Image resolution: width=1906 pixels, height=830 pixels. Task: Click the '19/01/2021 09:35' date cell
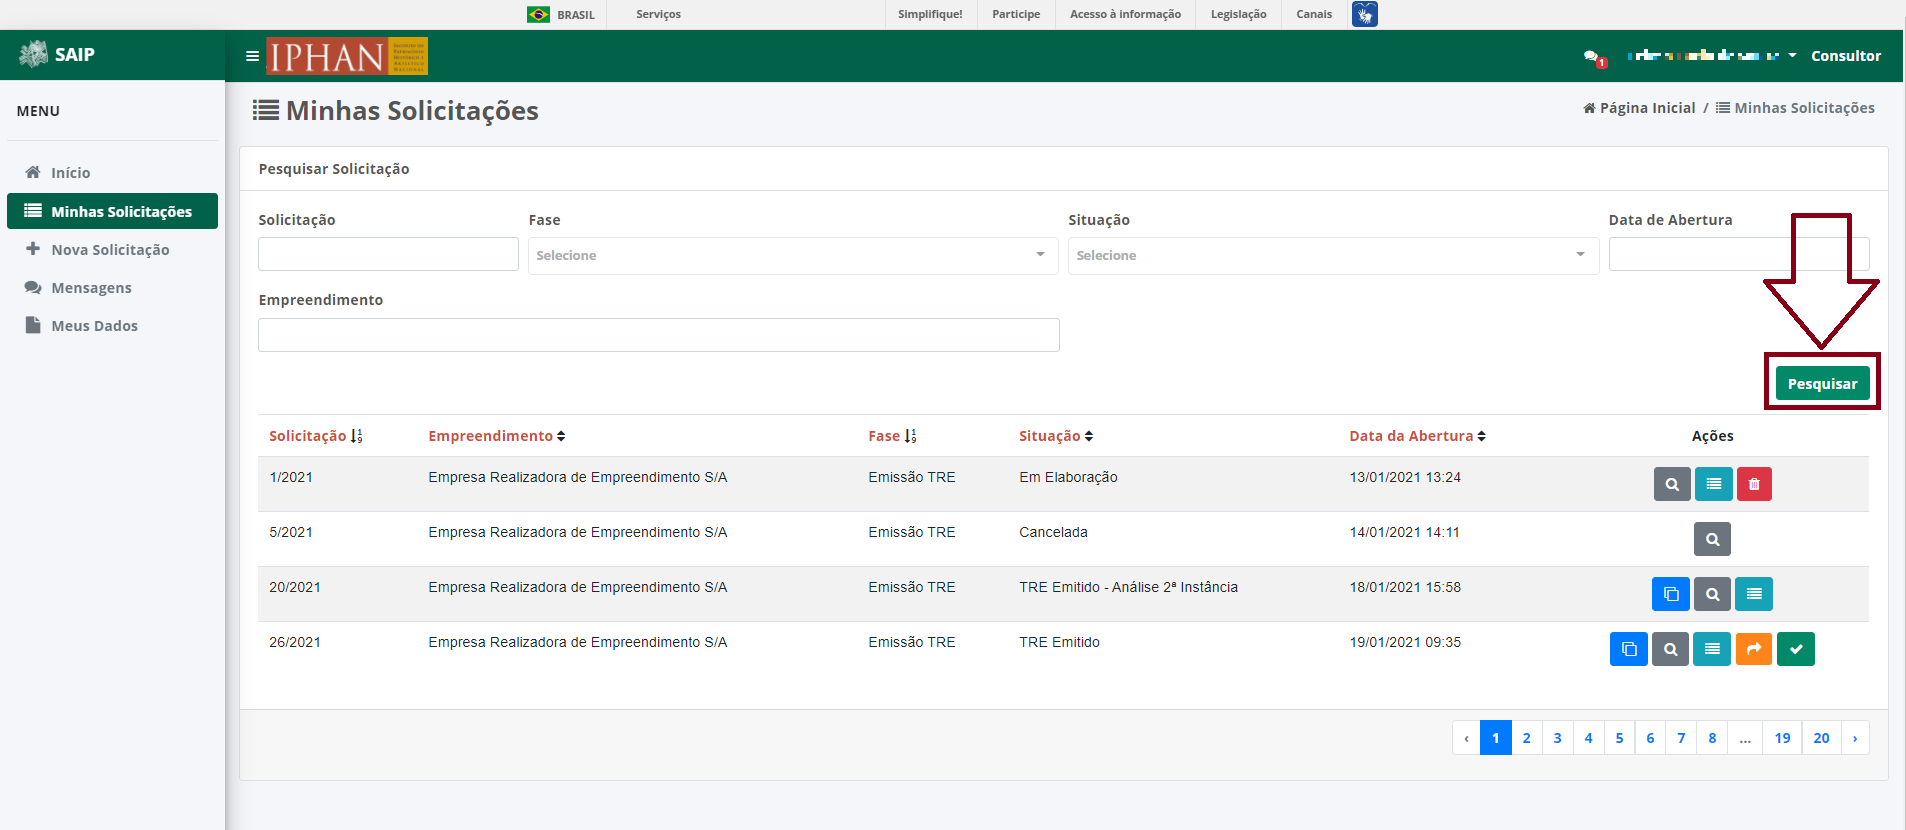[1405, 642]
